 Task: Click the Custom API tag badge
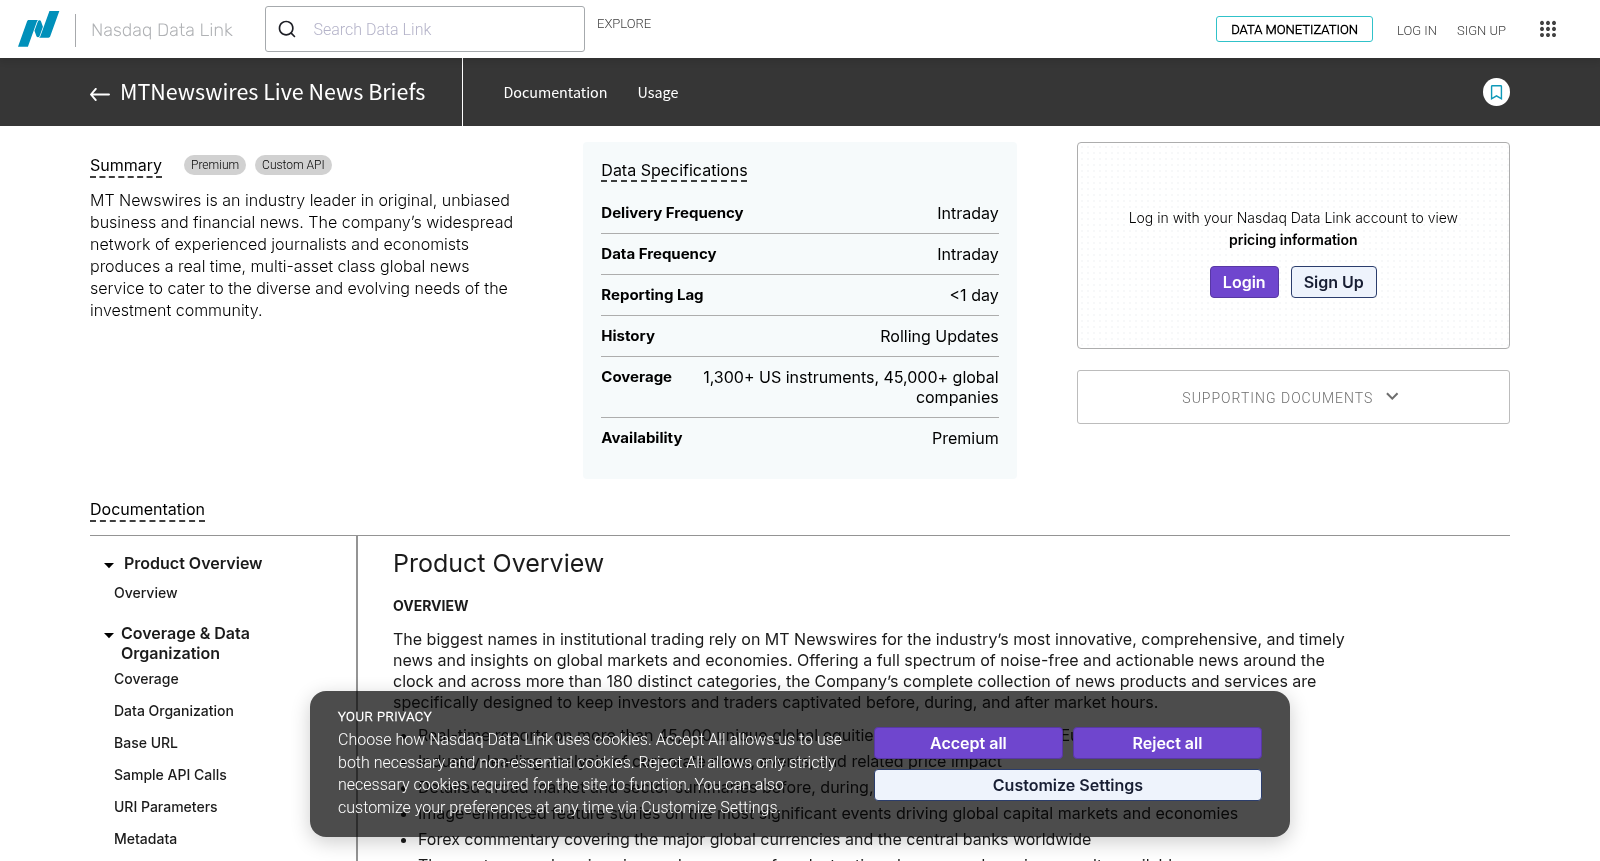point(293,165)
